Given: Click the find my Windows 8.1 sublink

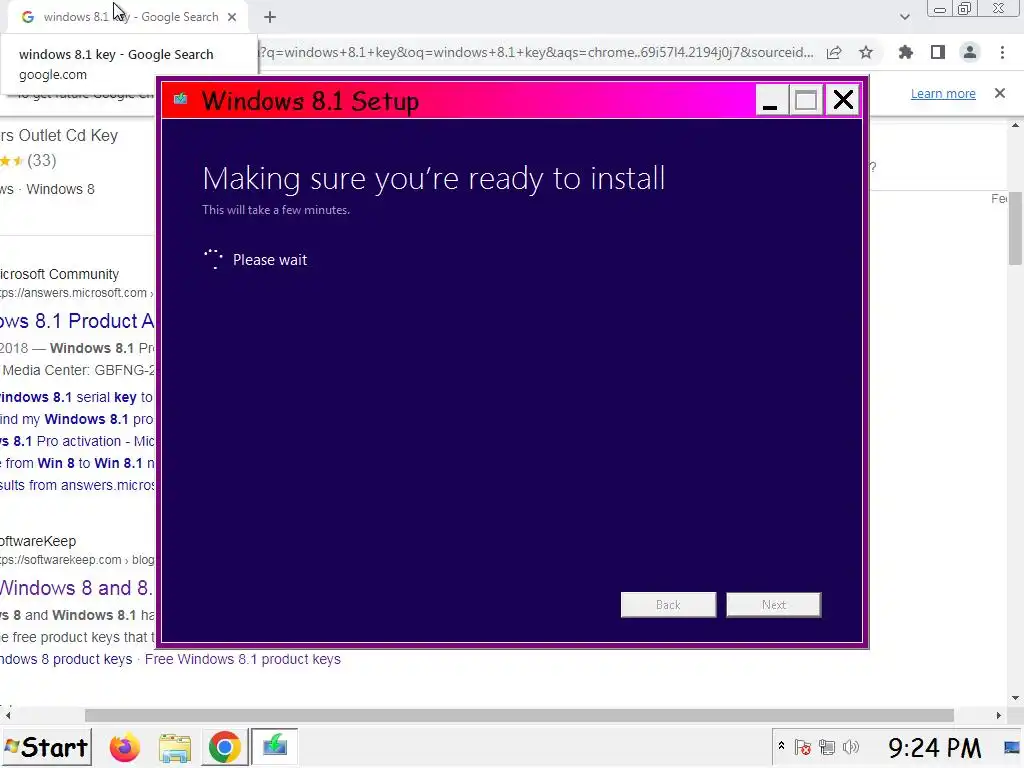Looking at the screenshot, I should pyautogui.click(x=76, y=419).
